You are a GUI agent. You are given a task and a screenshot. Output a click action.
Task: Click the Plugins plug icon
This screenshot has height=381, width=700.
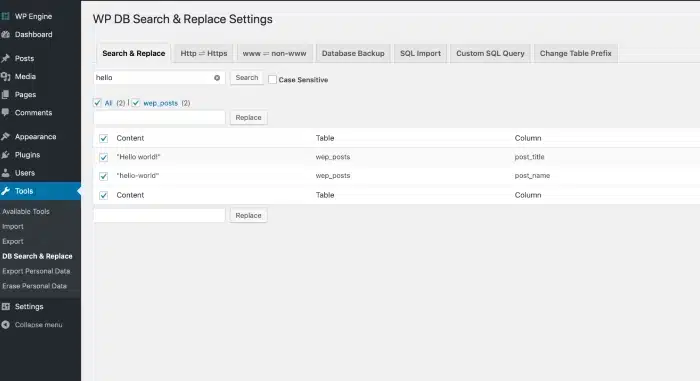5,155
